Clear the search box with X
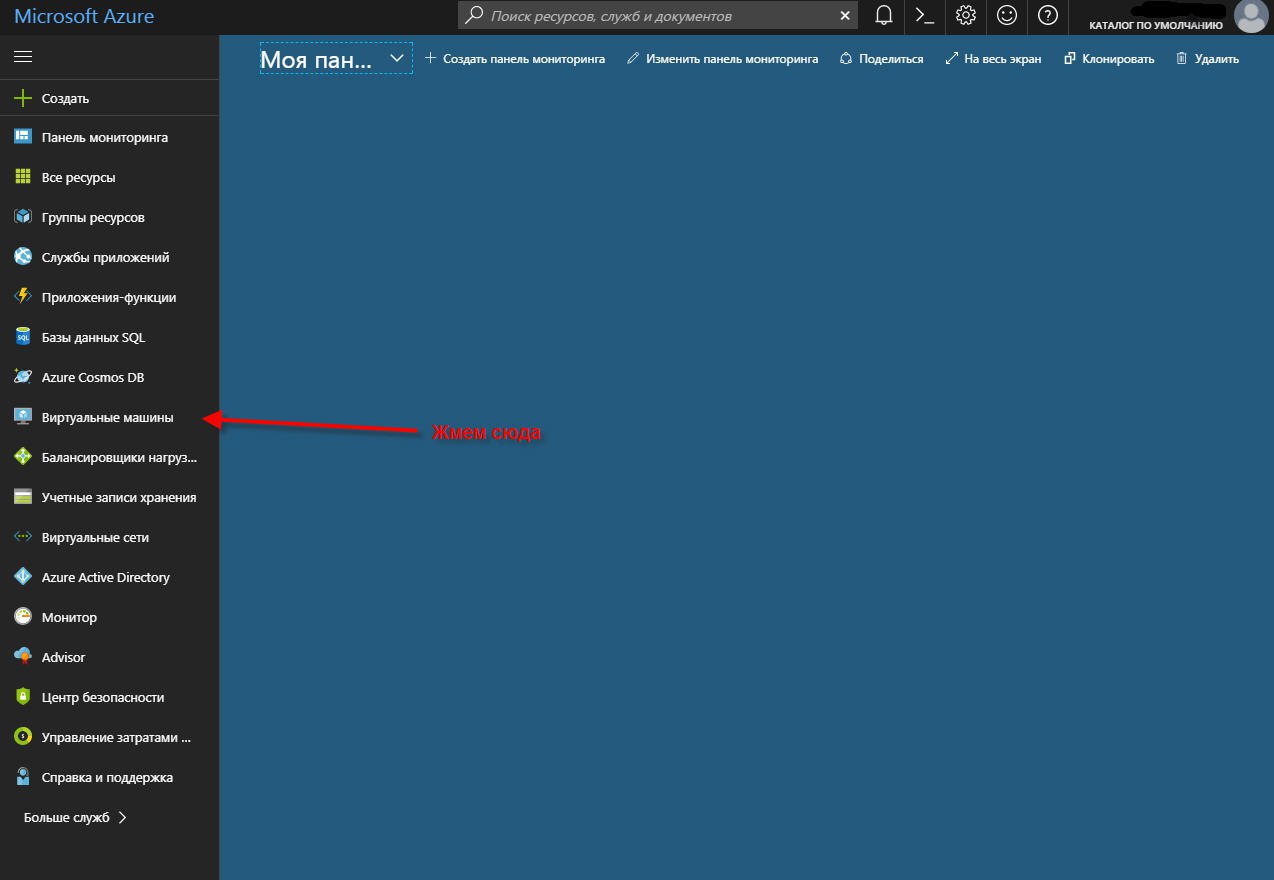The width and height of the screenshot is (1274, 880). (x=845, y=16)
